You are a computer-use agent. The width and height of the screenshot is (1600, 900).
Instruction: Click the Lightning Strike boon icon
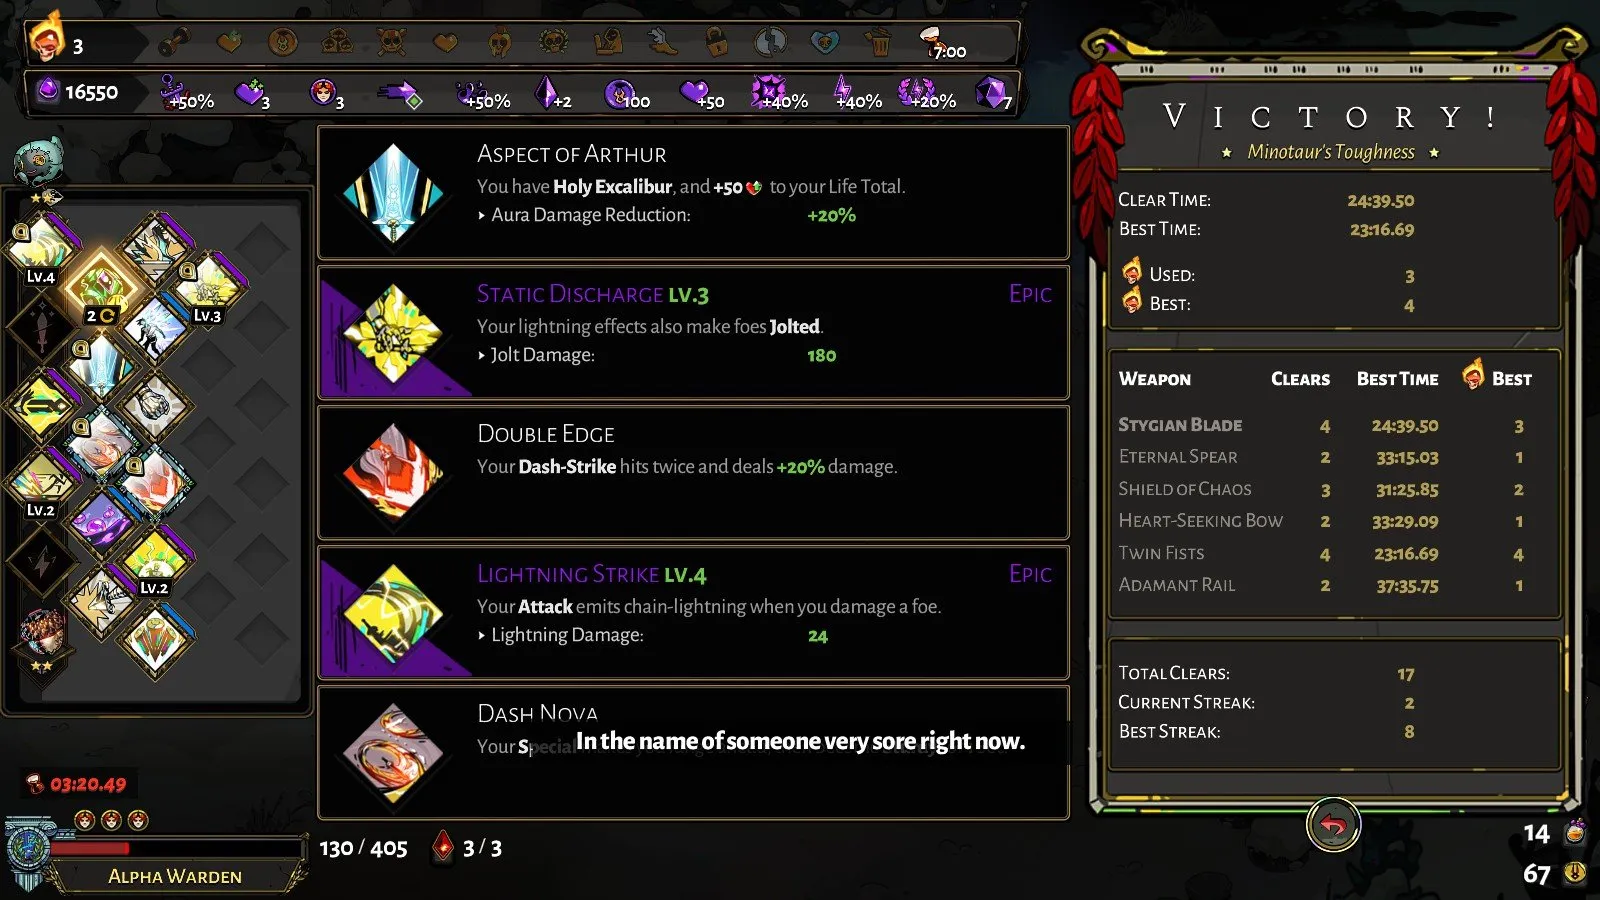click(x=394, y=613)
